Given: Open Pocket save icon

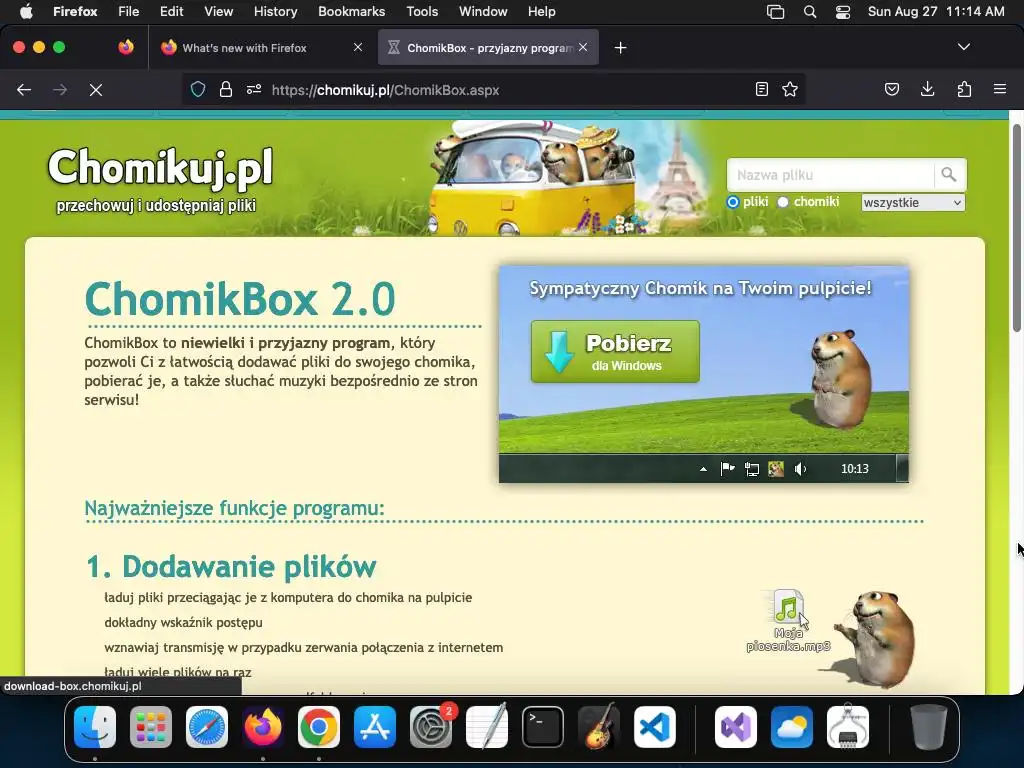Looking at the screenshot, I should [x=892, y=89].
